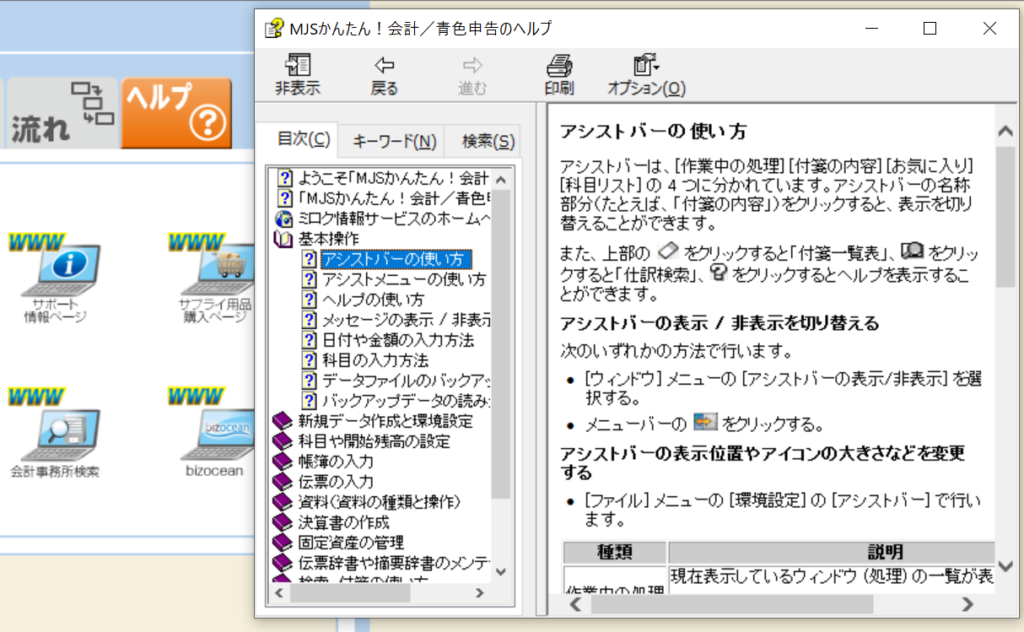Click the 付箋 tag icon in article text
Image resolution: width=1024 pixels, height=632 pixels.
click(x=667, y=251)
